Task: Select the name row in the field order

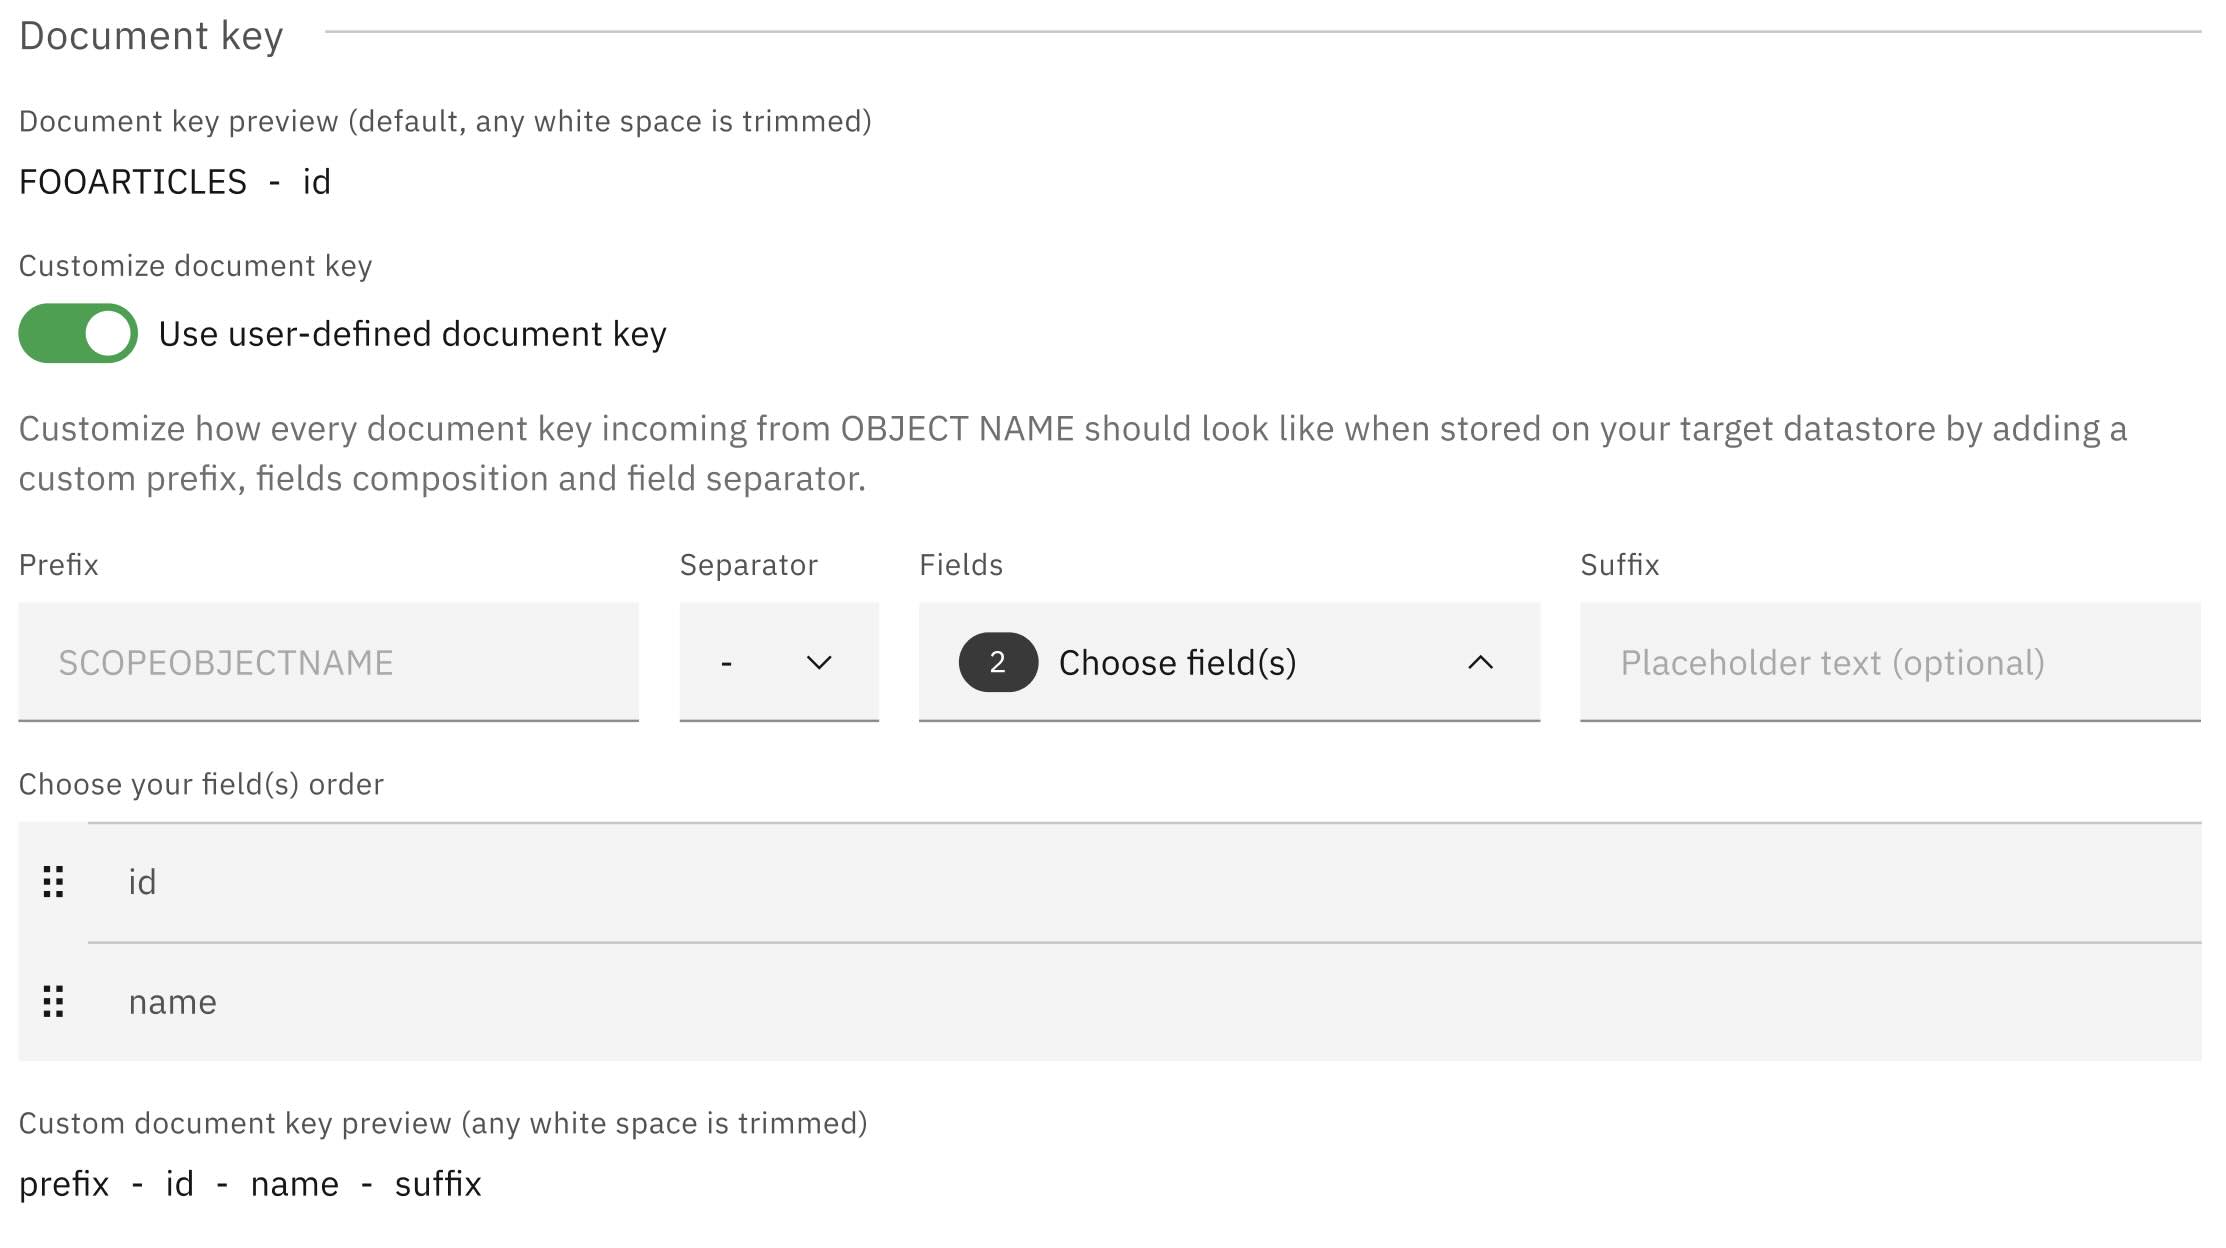Action: tap(1144, 1002)
